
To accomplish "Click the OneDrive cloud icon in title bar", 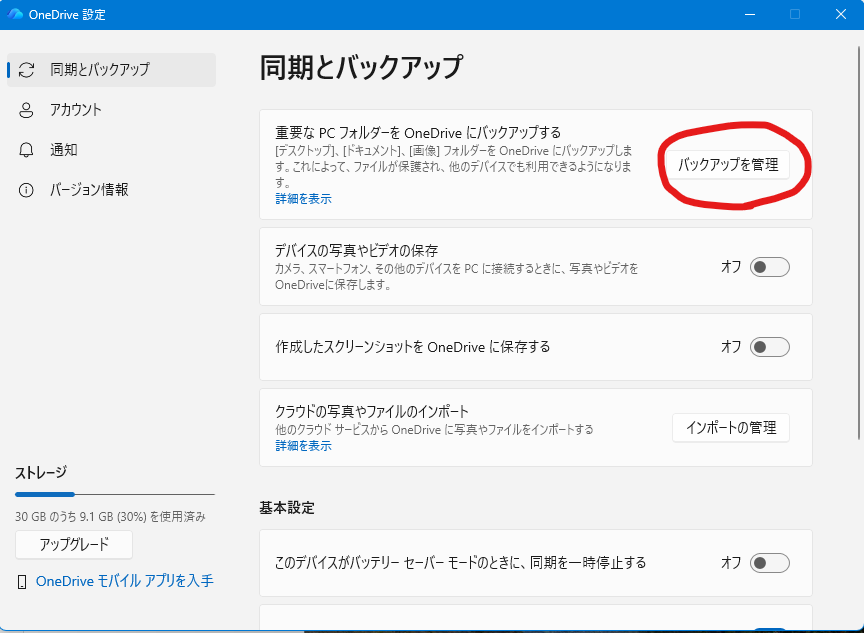I will (x=15, y=14).
